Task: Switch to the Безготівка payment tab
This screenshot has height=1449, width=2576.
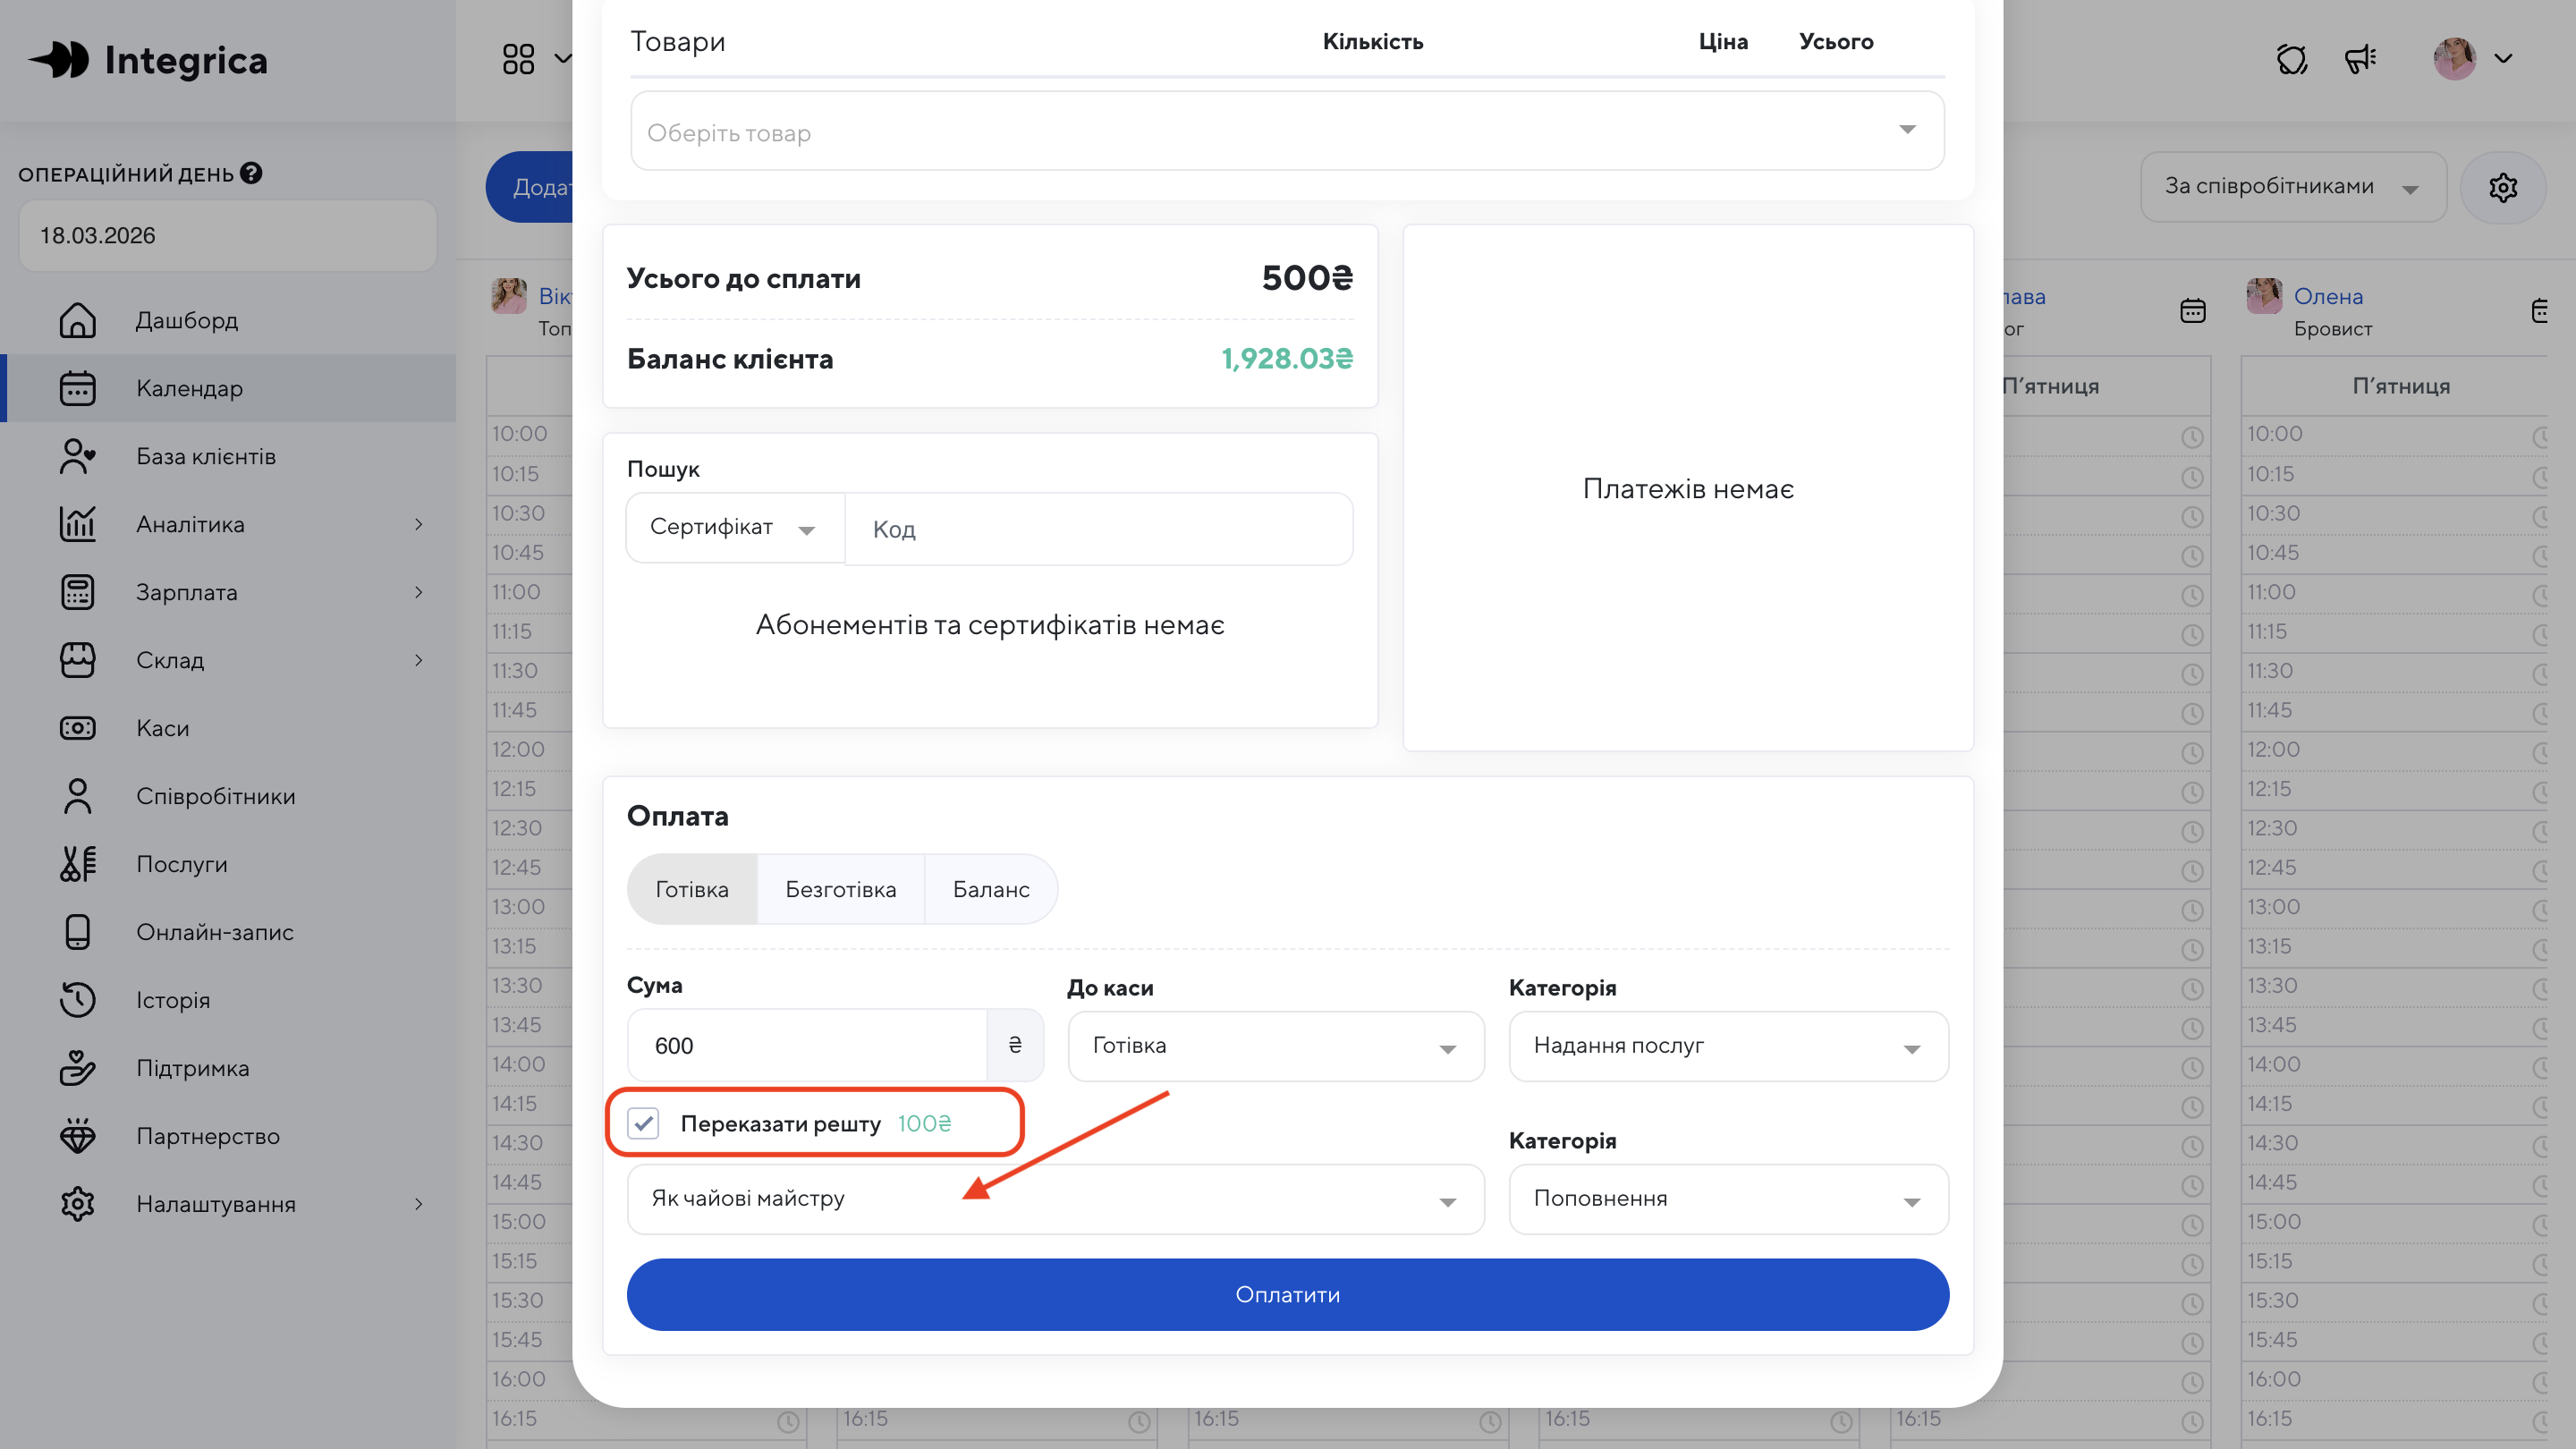Action: [840, 889]
